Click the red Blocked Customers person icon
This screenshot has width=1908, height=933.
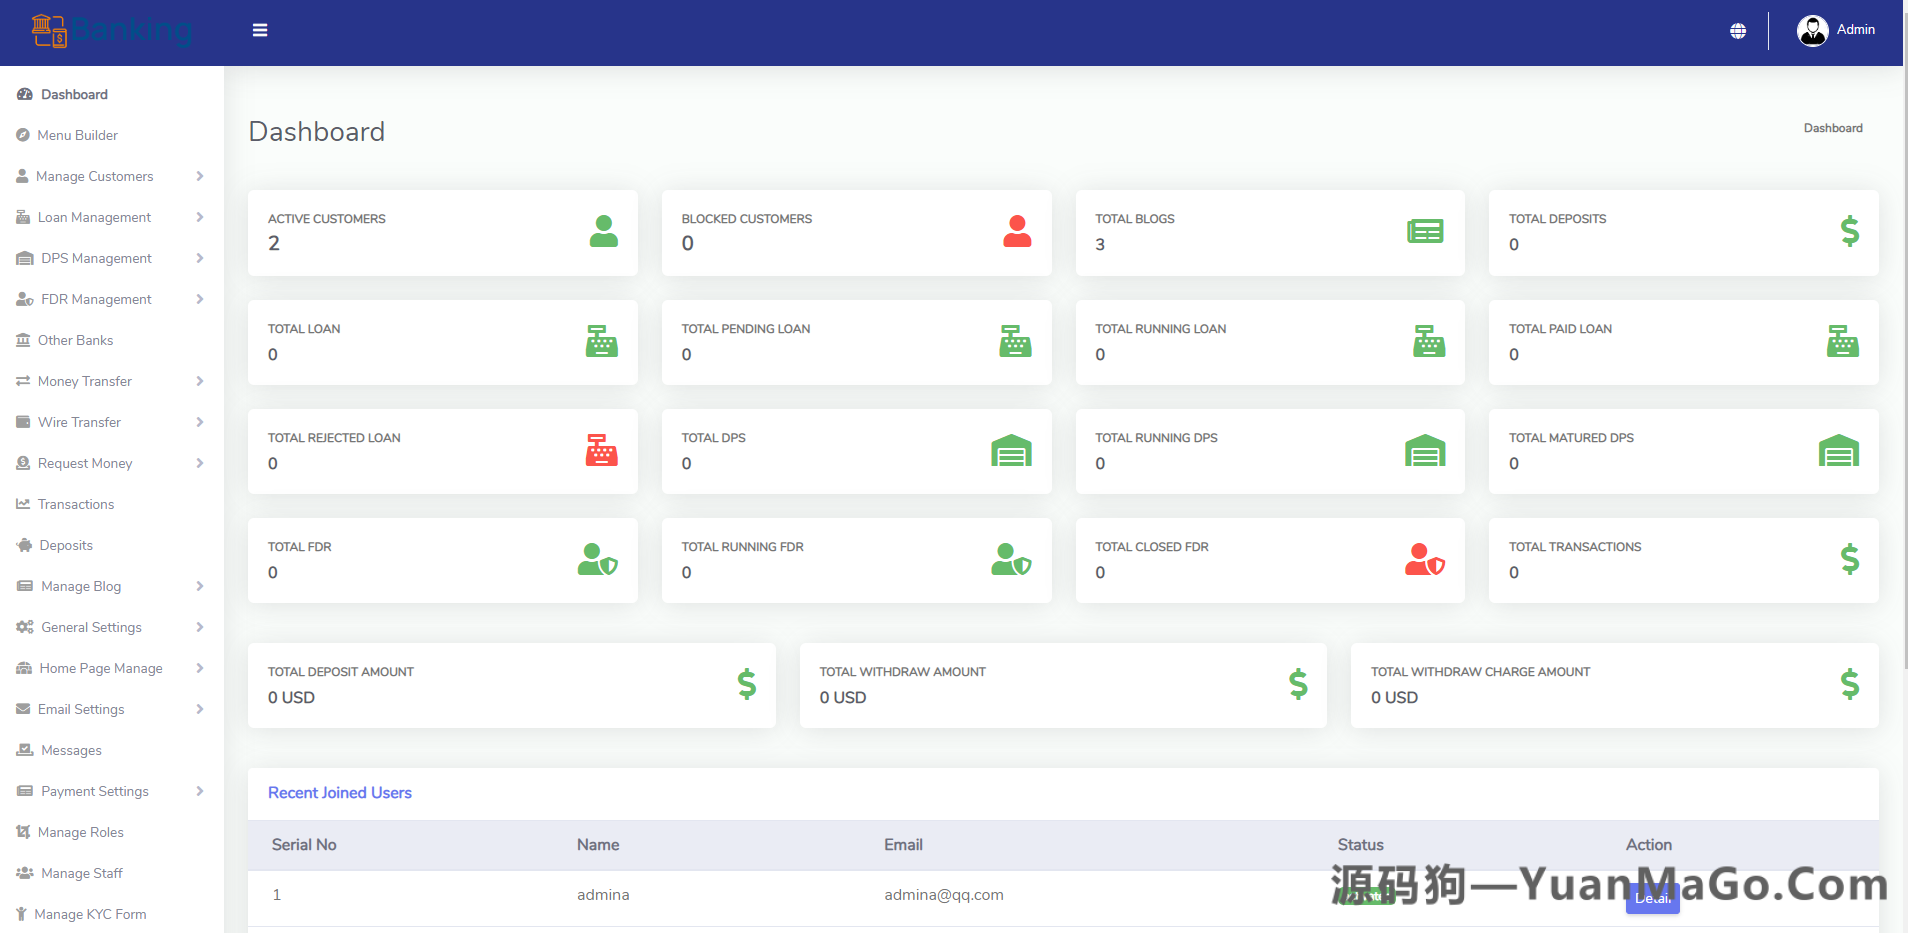tap(1017, 232)
